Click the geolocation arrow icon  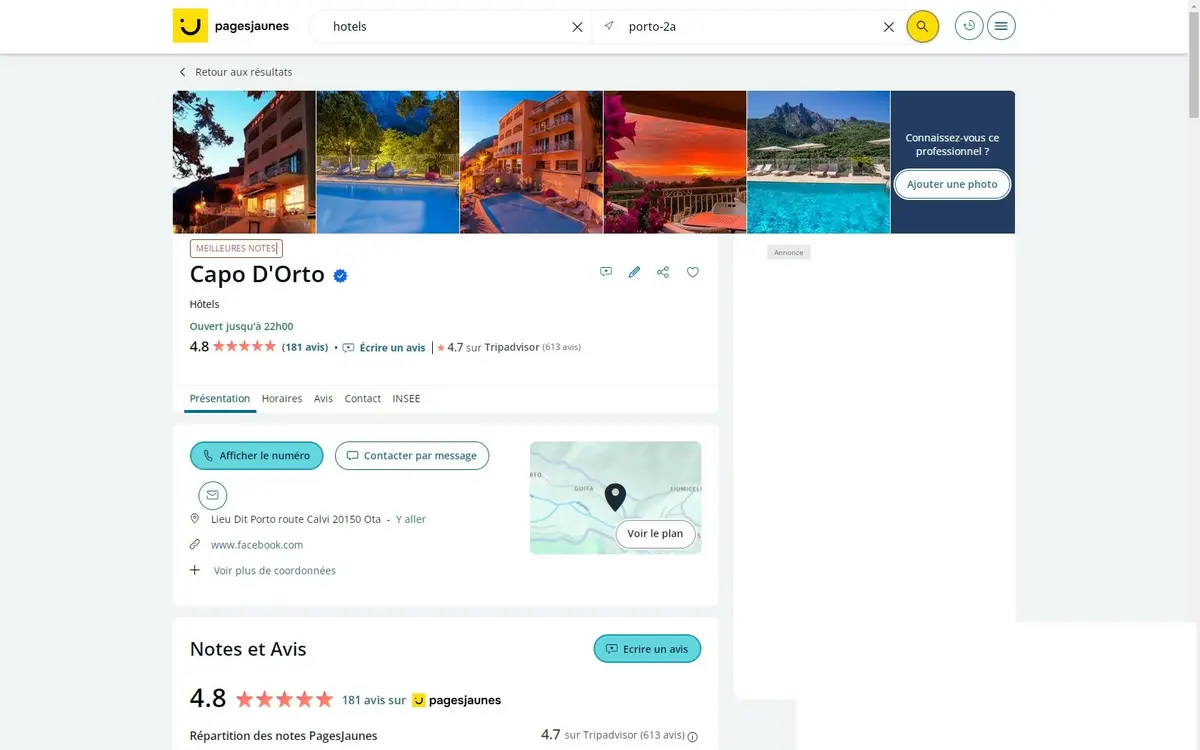pos(609,26)
